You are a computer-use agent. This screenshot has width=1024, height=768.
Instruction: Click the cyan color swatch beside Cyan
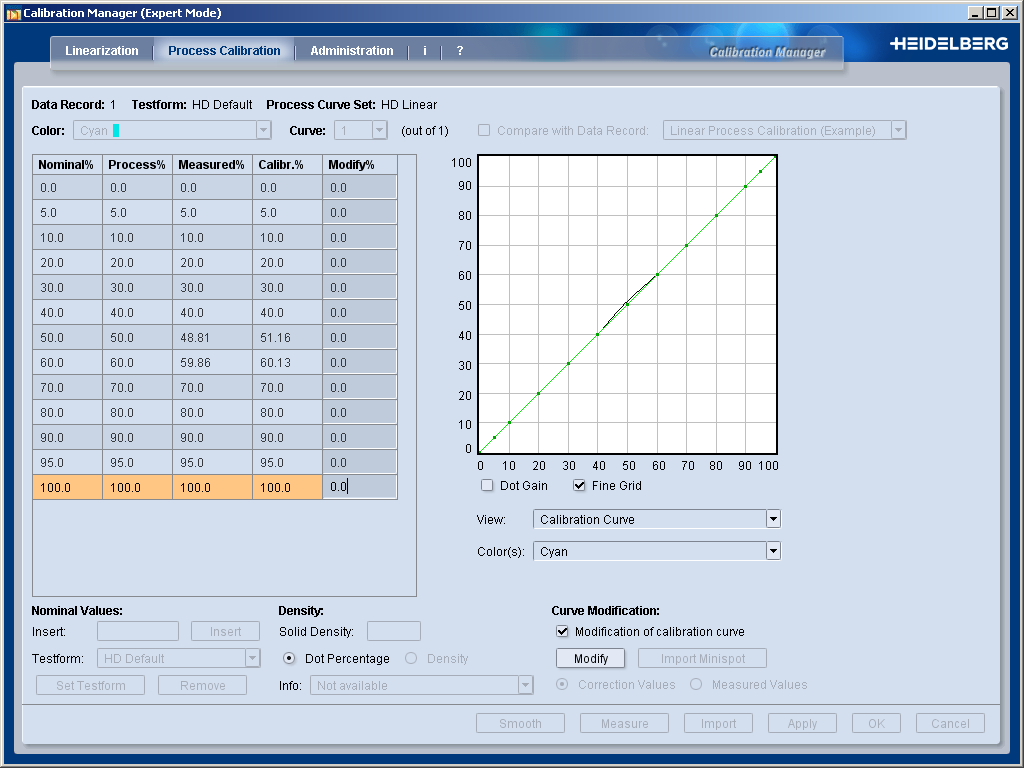(116, 131)
